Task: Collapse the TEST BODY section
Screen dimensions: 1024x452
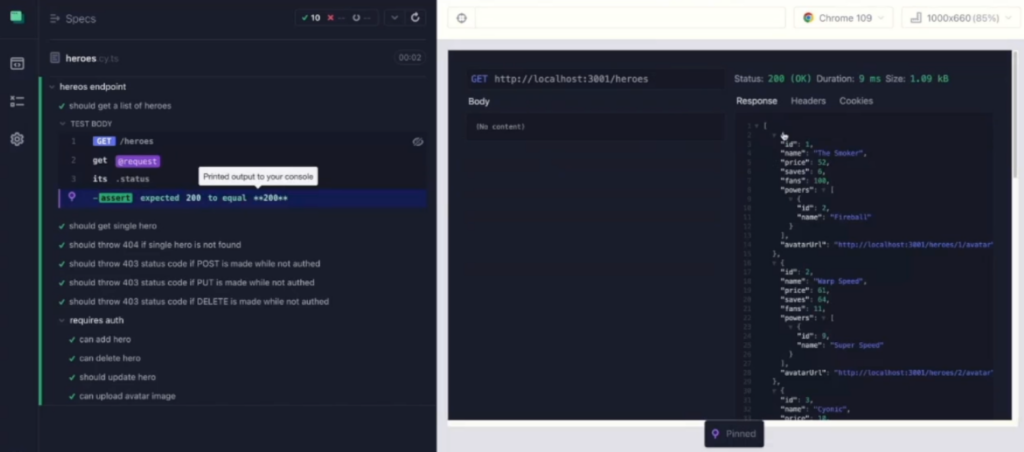Action: (62, 124)
